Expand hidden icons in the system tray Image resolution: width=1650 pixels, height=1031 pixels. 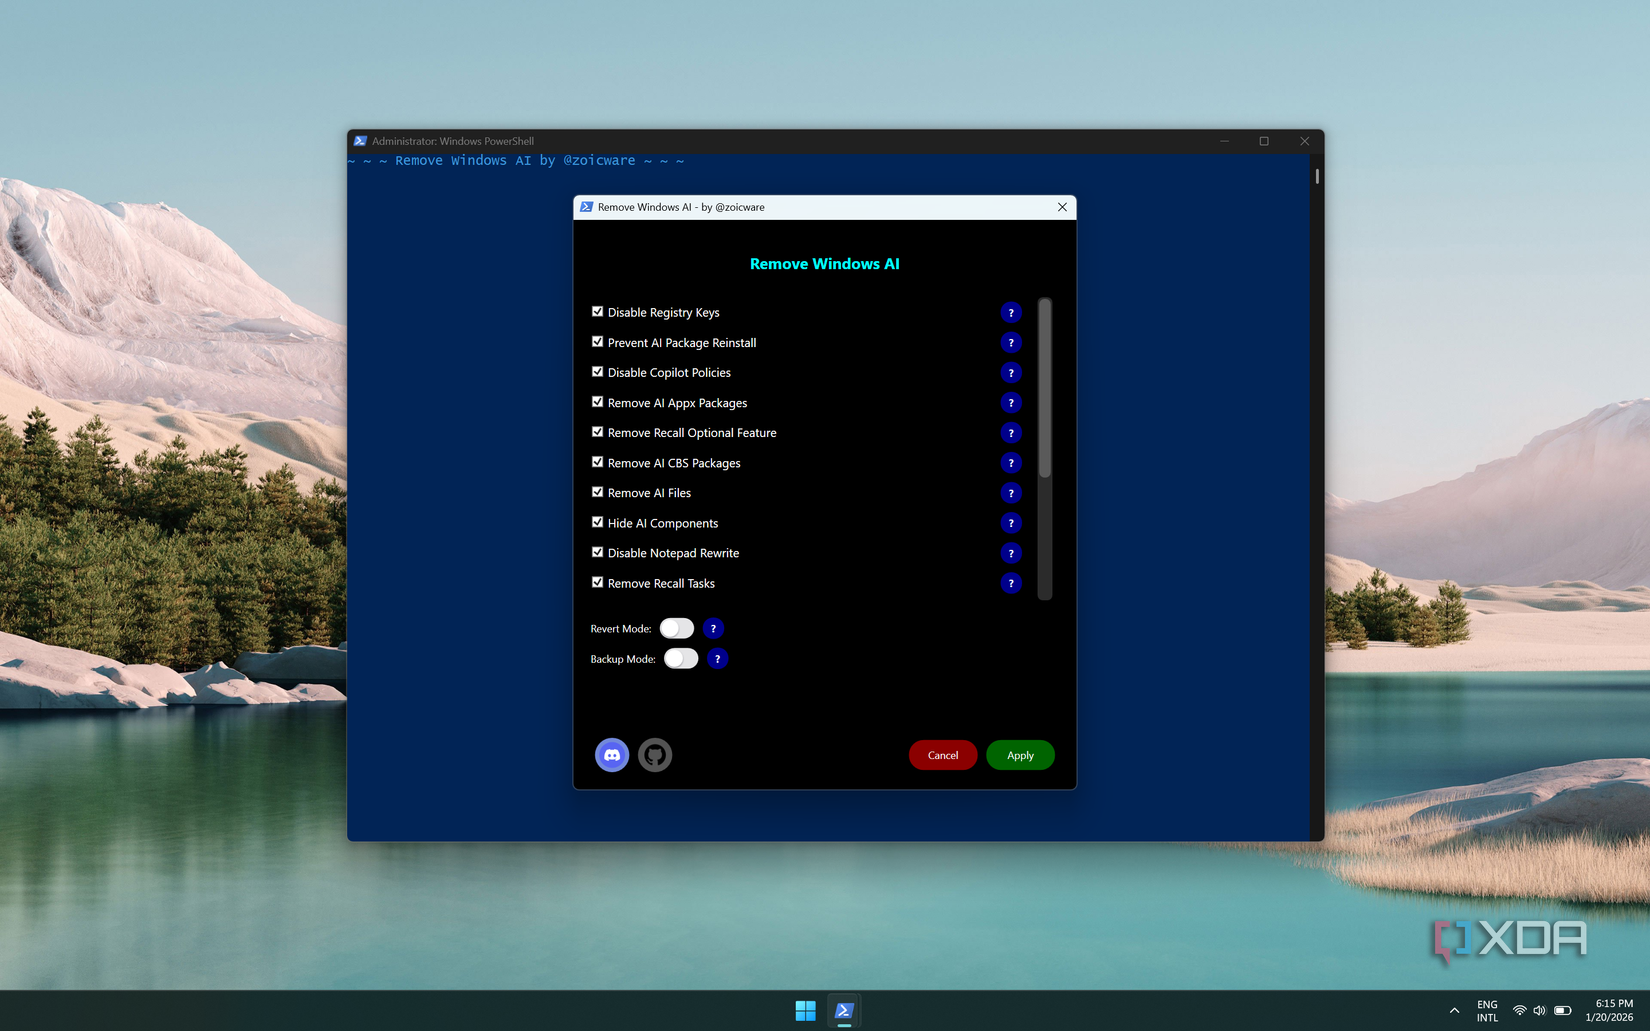click(x=1453, y=1010)
